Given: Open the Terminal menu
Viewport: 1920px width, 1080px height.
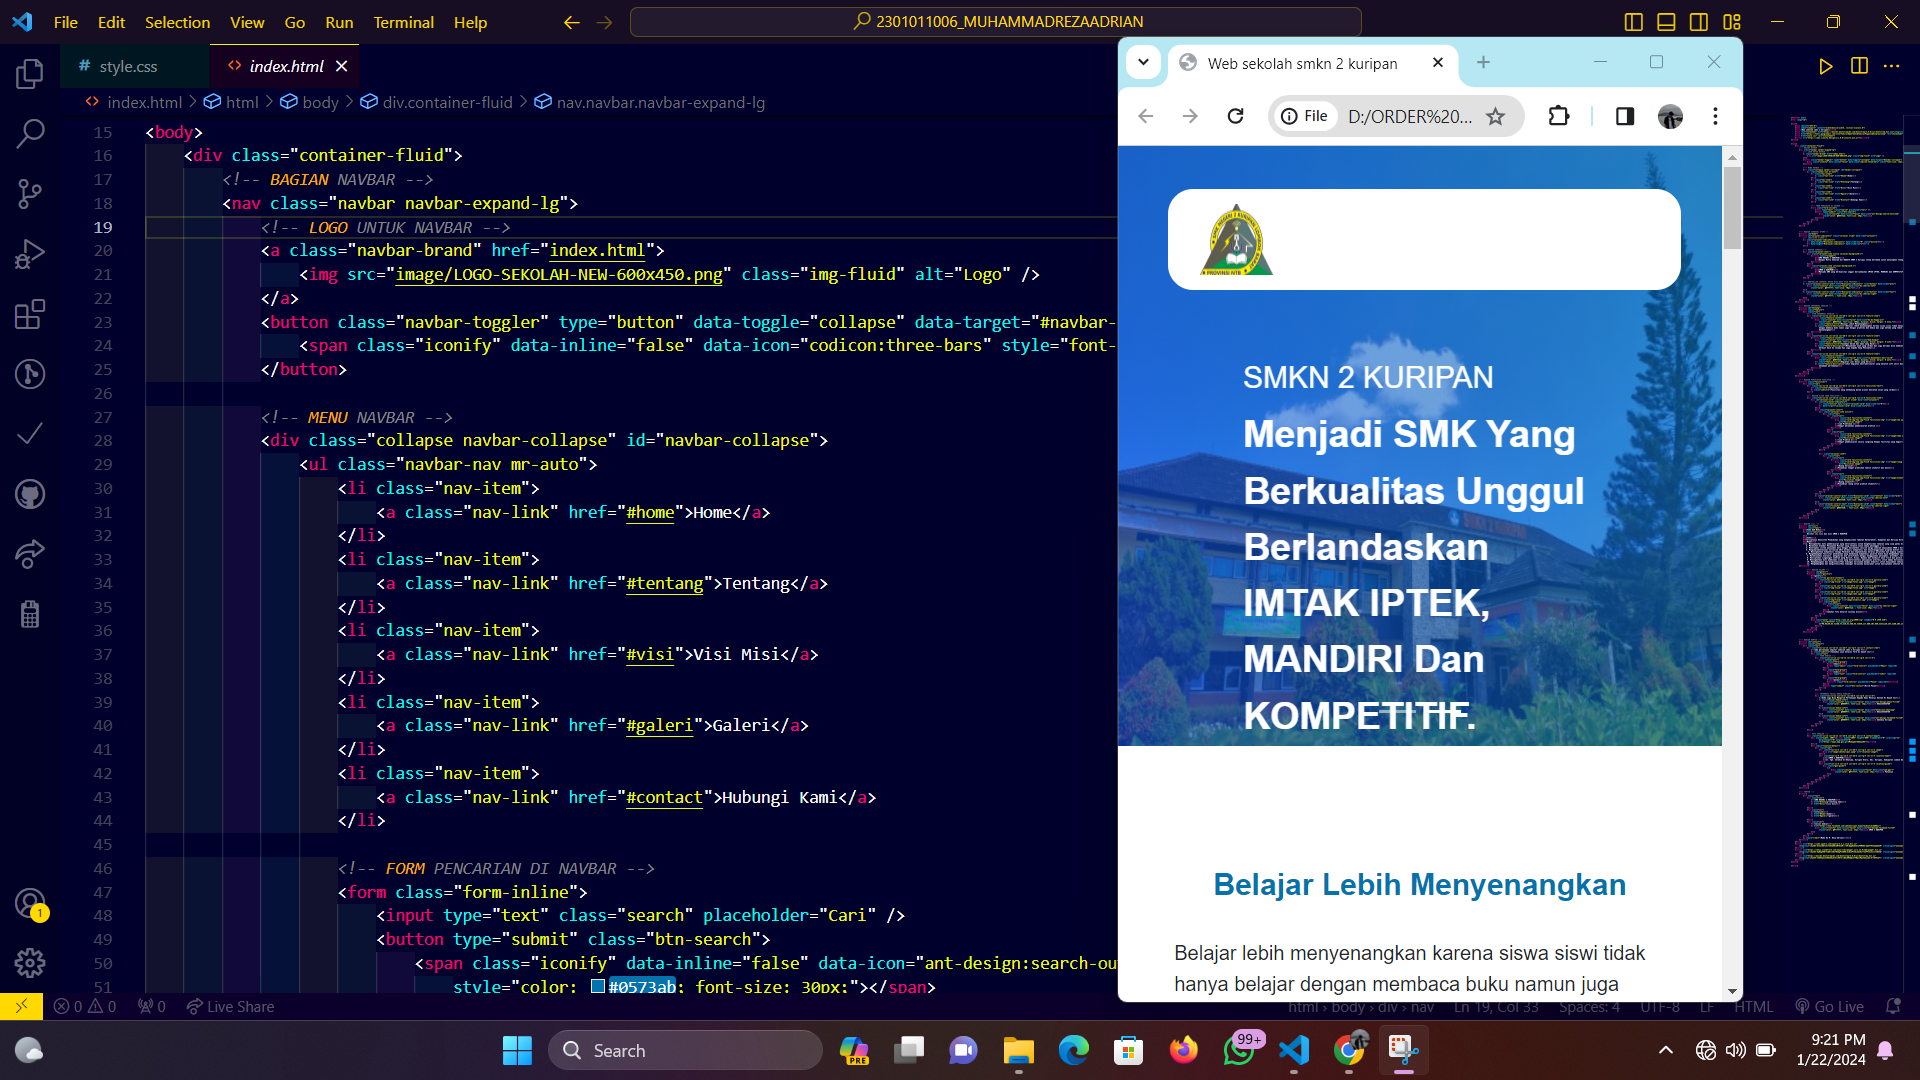Looking at the screenshot, I should 403,22.
